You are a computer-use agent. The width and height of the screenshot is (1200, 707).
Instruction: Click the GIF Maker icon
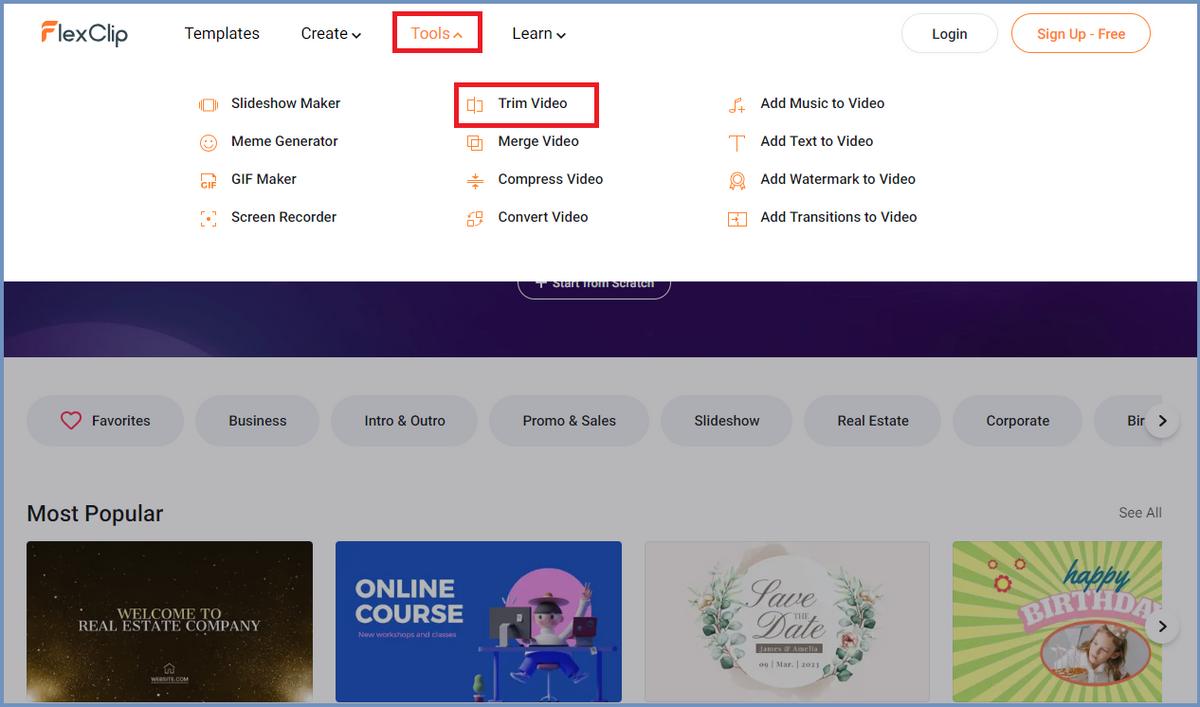click(208, 181)
